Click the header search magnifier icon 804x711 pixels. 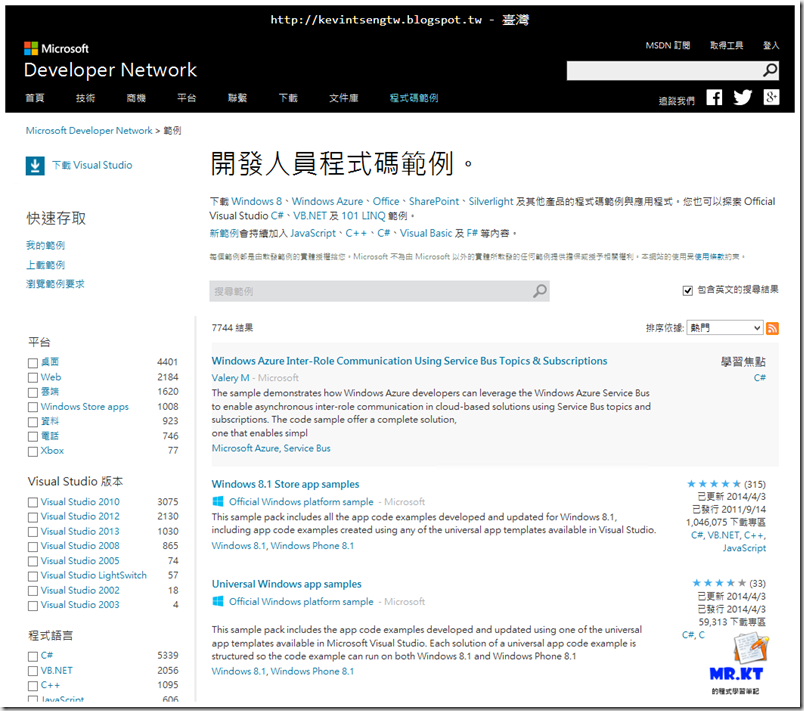click(770, 70)
